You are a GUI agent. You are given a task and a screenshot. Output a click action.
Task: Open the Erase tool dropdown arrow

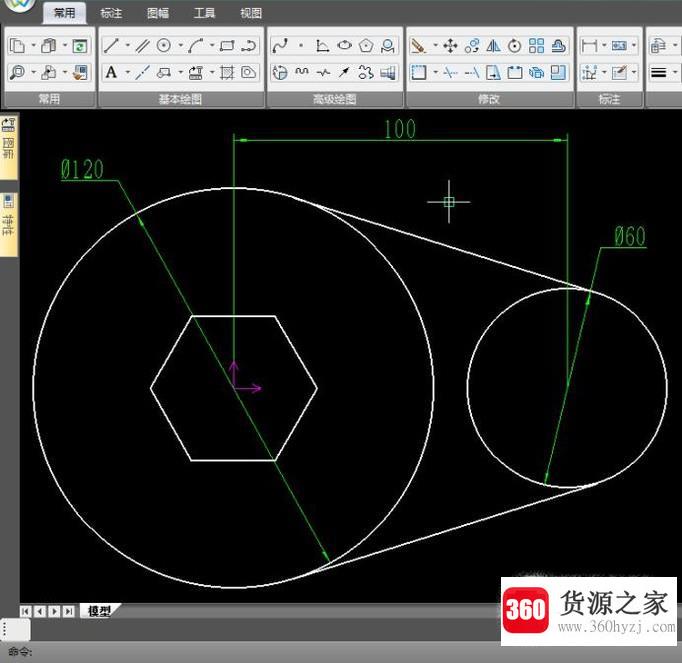435,45
